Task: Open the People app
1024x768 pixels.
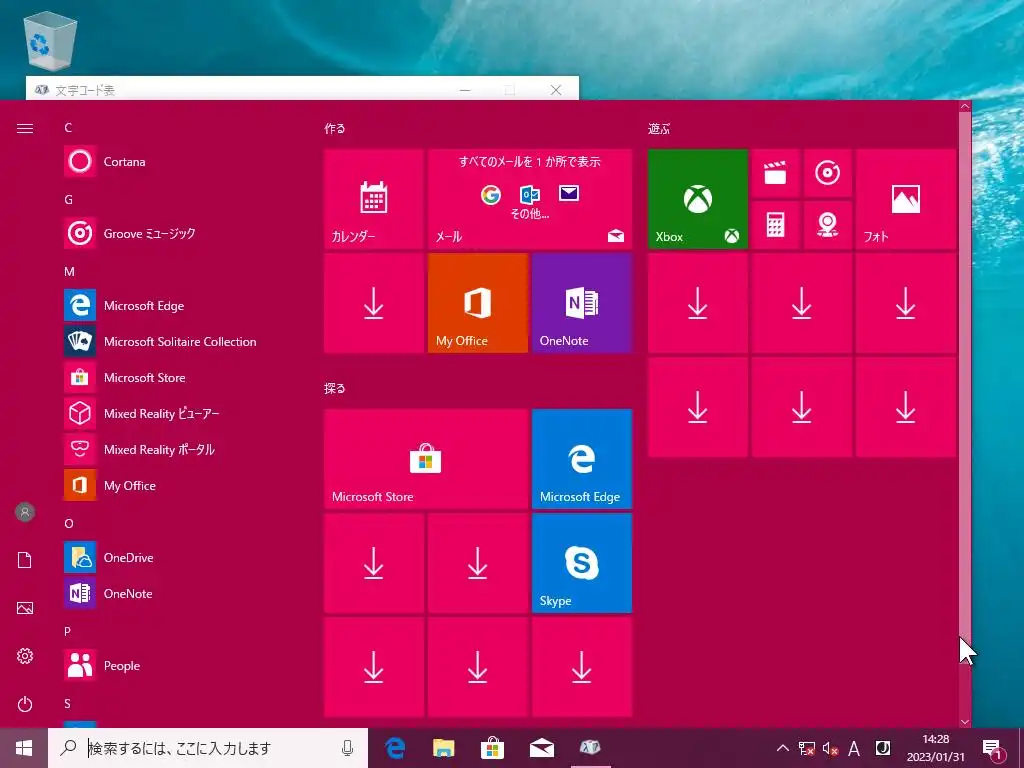Action: click(x=176, y=665)
